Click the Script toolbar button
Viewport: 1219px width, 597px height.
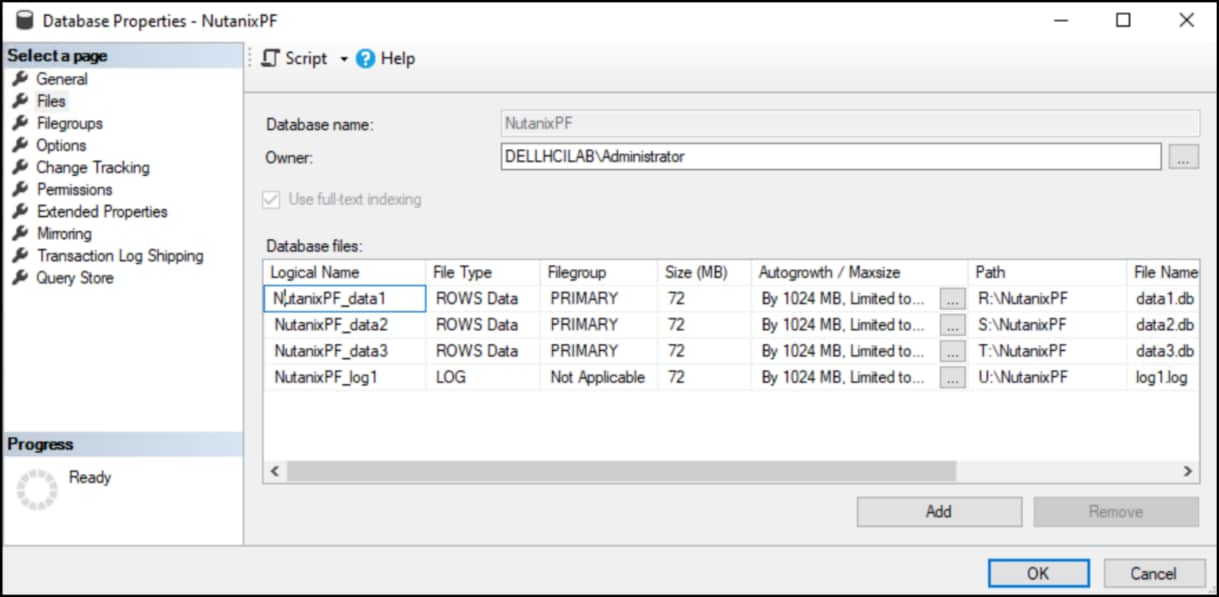[x=295, y=58]
